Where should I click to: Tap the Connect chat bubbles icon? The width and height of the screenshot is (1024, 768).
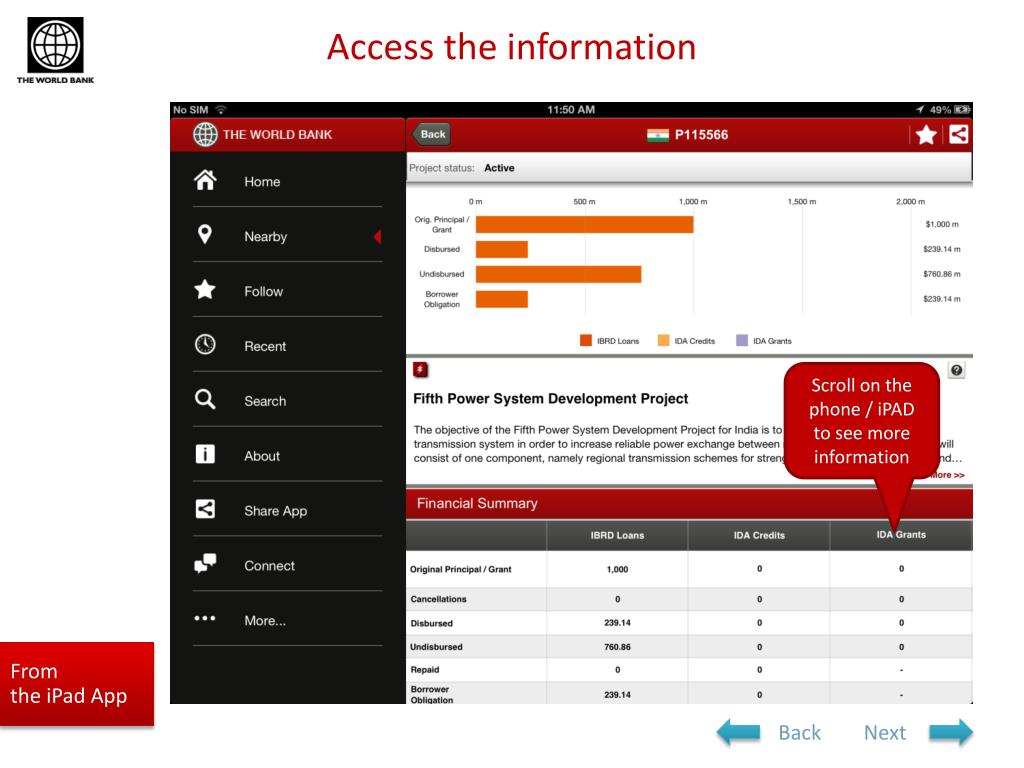(205, 563)
